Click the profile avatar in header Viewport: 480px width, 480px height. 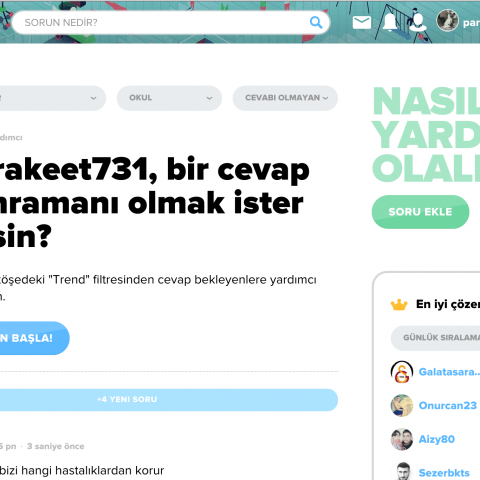[x=447, y=21]
